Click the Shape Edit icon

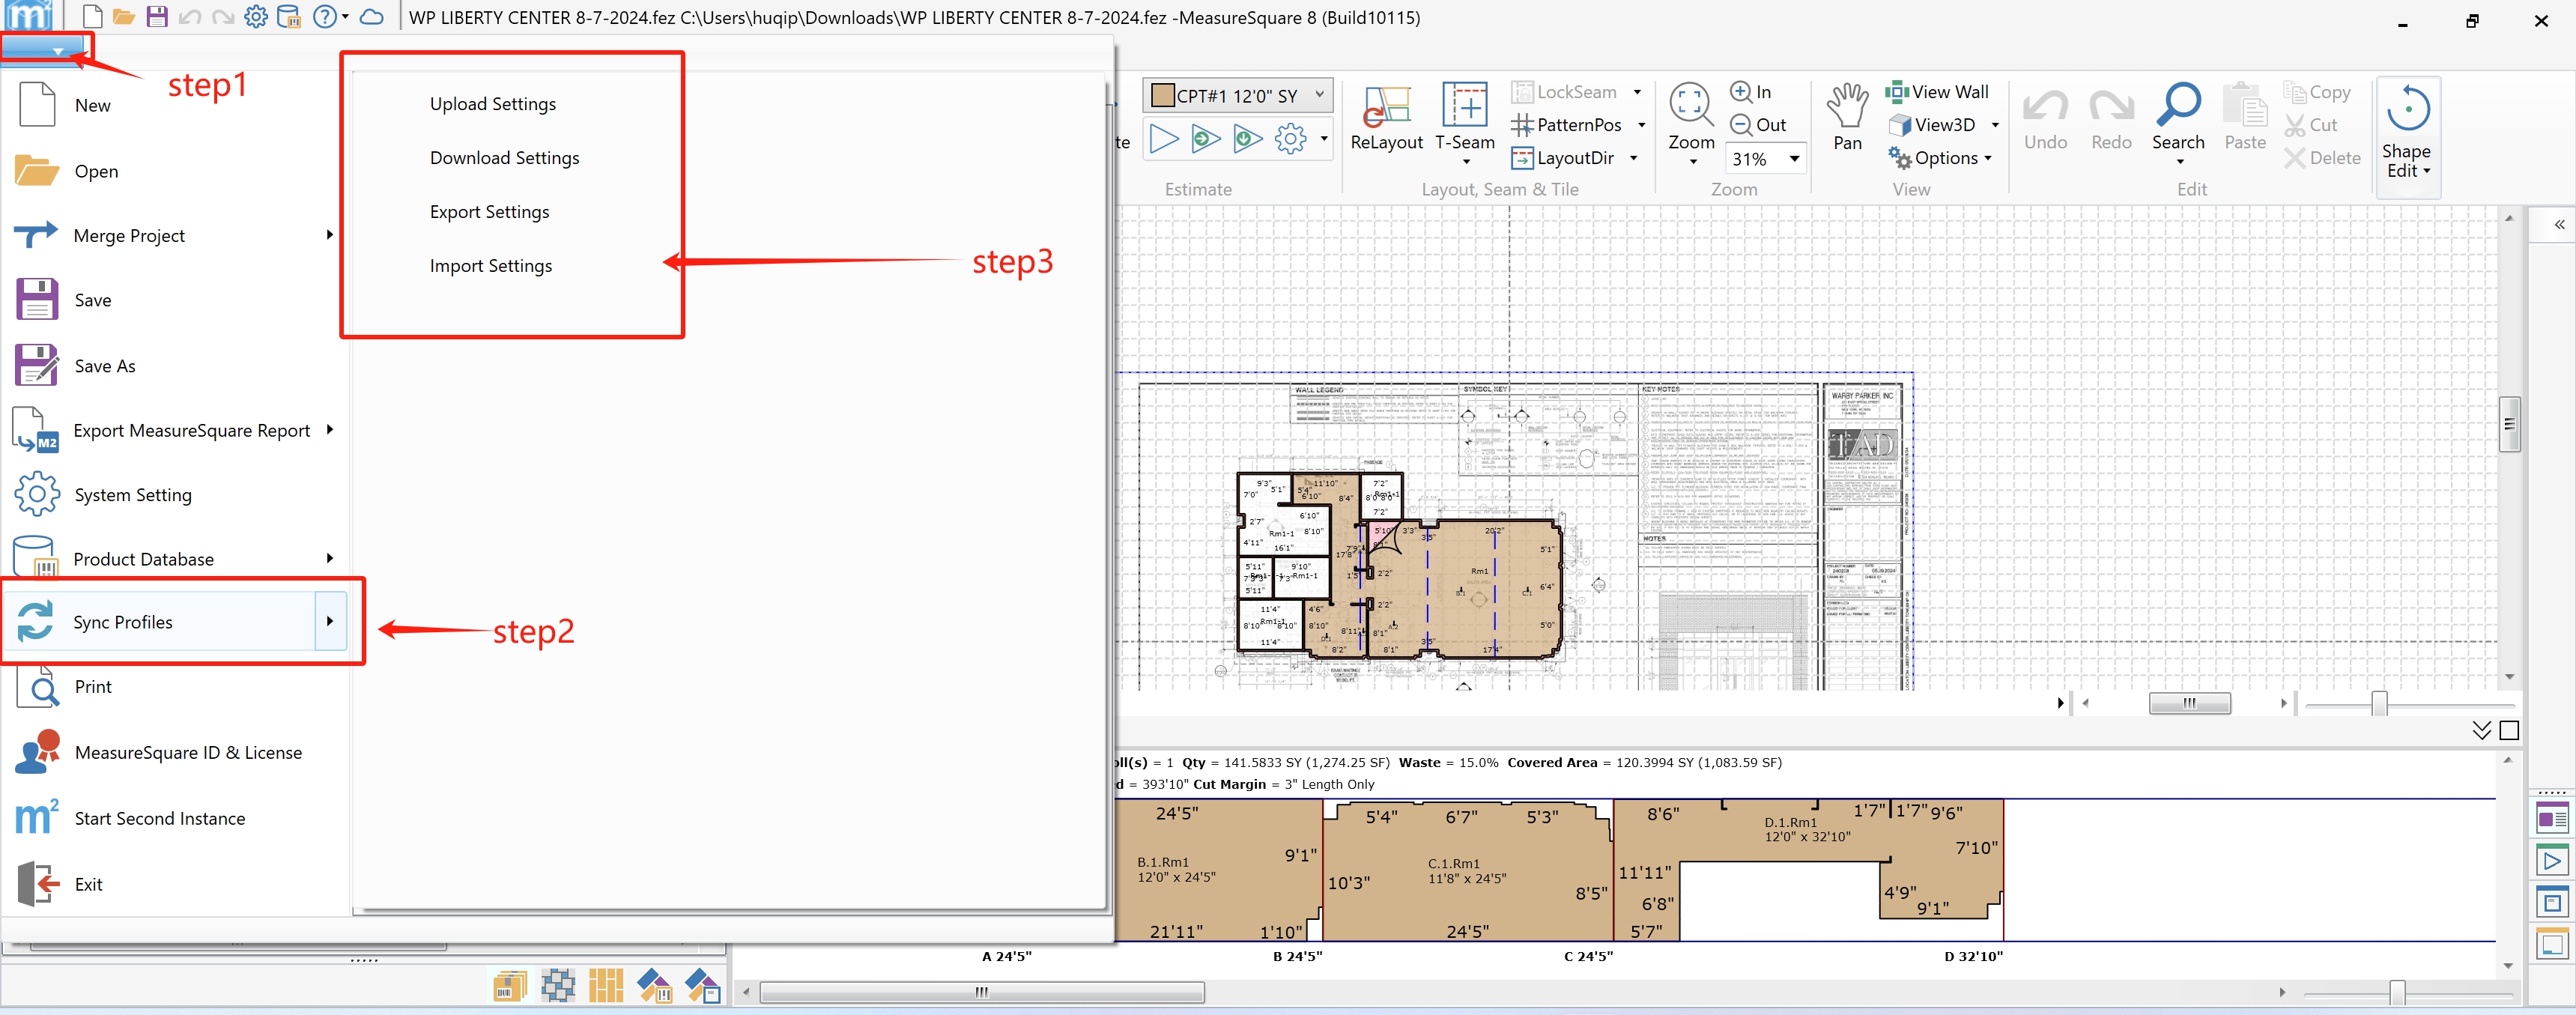(2406, 110)
